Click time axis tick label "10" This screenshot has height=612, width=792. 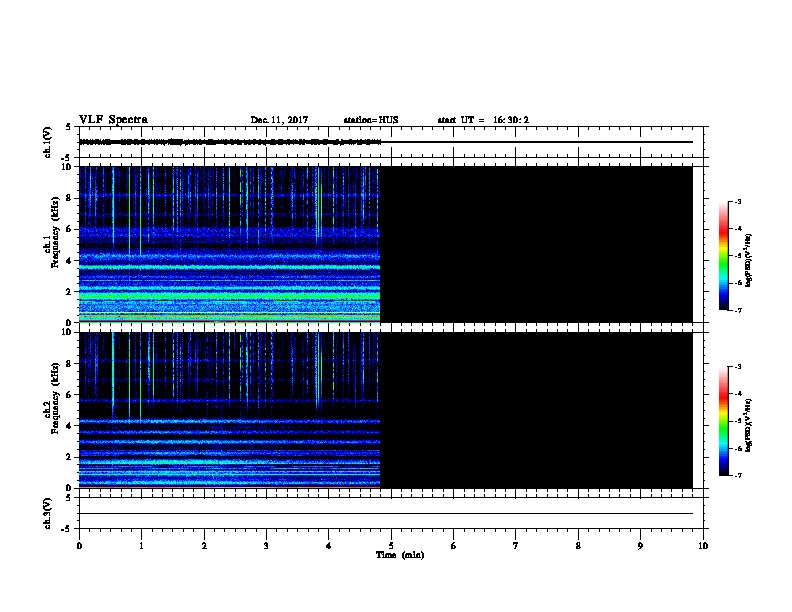point(703,546)
